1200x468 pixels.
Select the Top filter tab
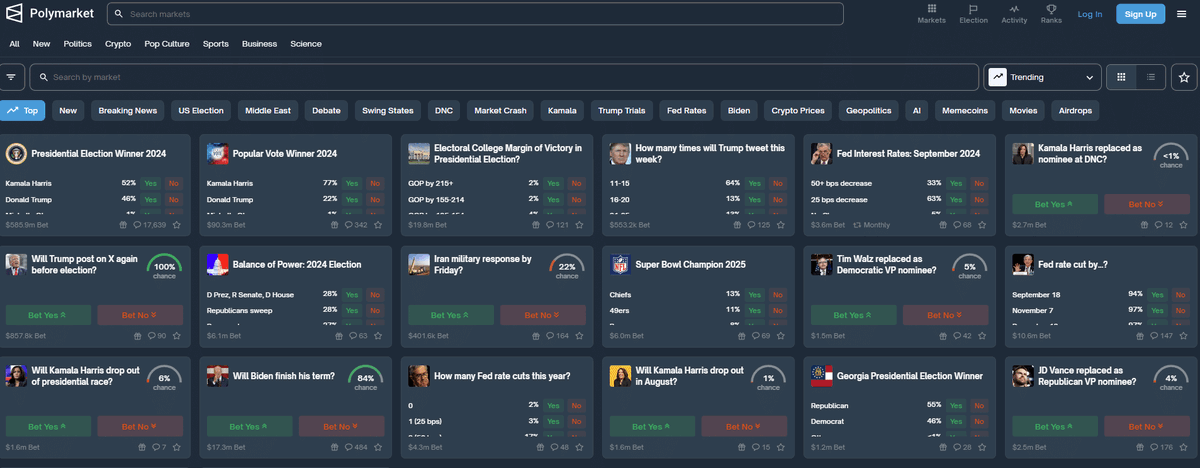23,110
